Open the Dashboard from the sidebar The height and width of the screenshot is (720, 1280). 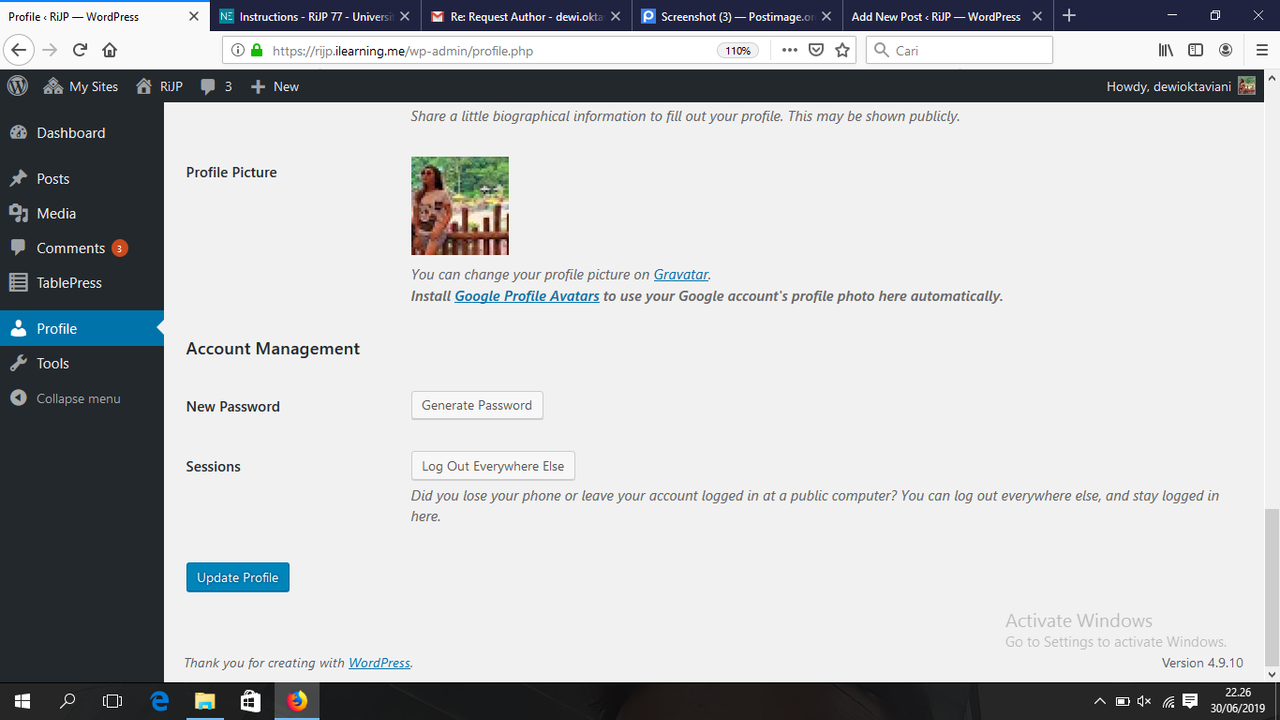click(70, 132)
